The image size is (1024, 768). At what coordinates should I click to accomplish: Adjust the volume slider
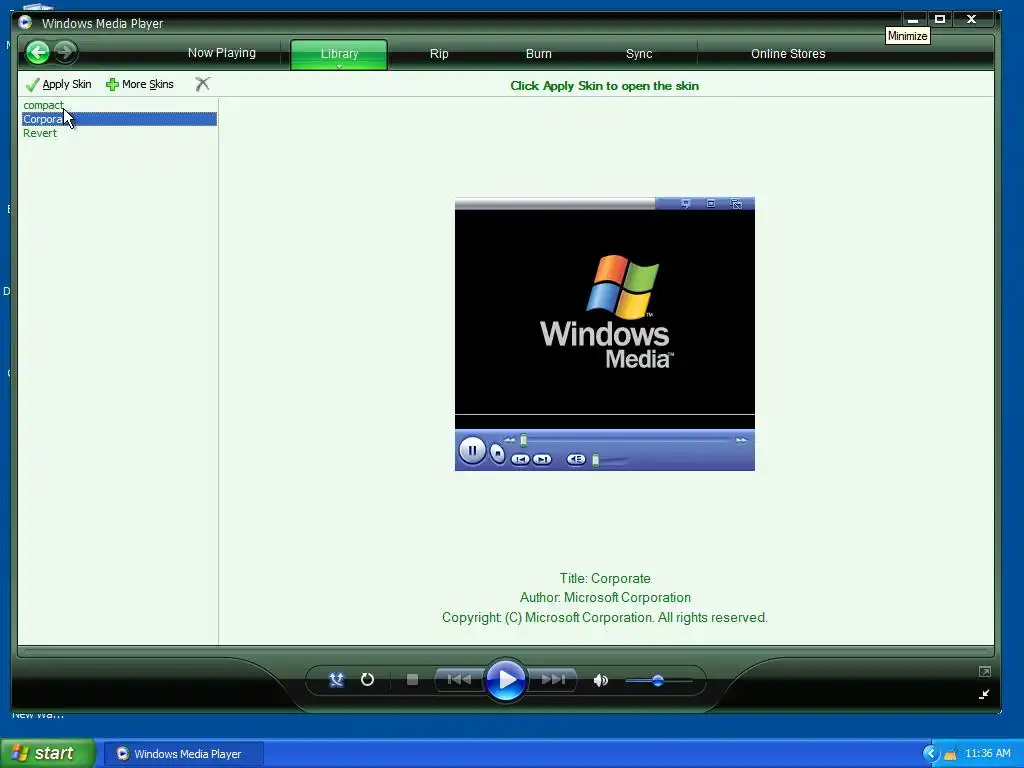[x=658, y=680]
